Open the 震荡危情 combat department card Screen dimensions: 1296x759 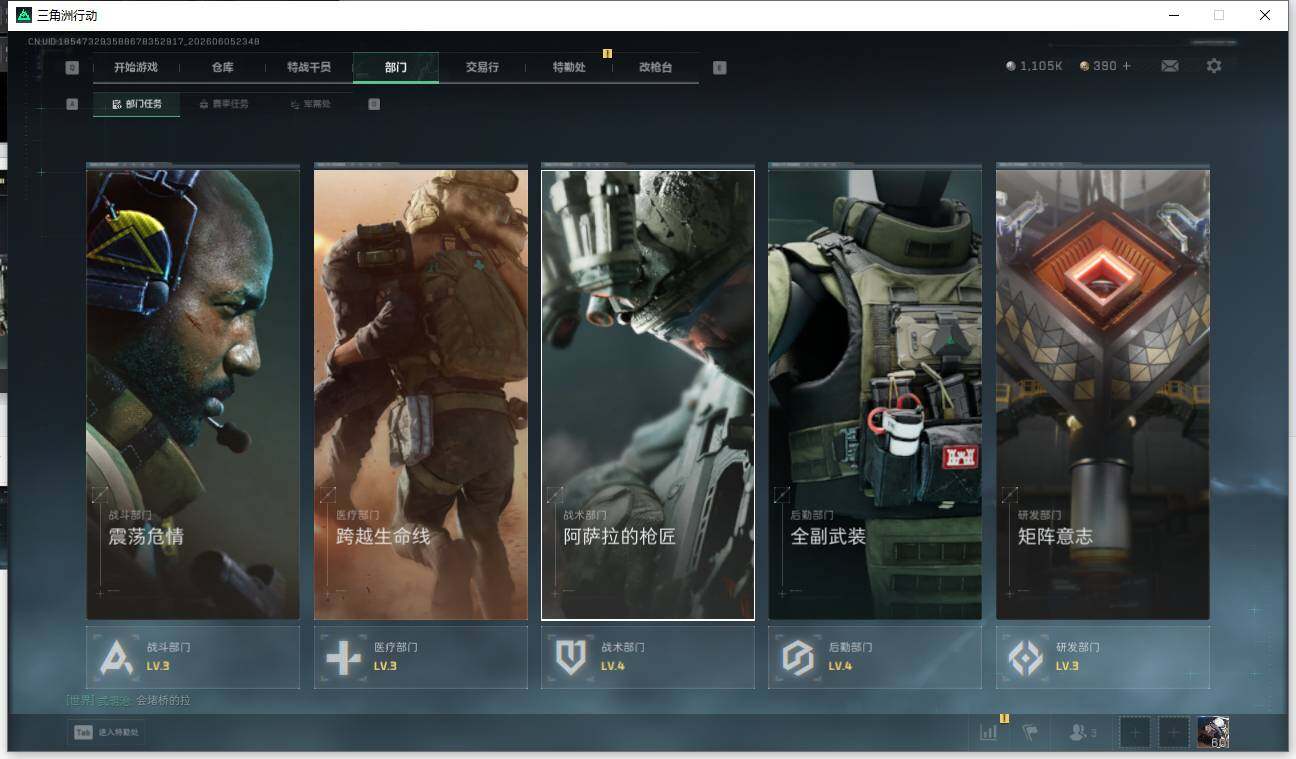193,394
